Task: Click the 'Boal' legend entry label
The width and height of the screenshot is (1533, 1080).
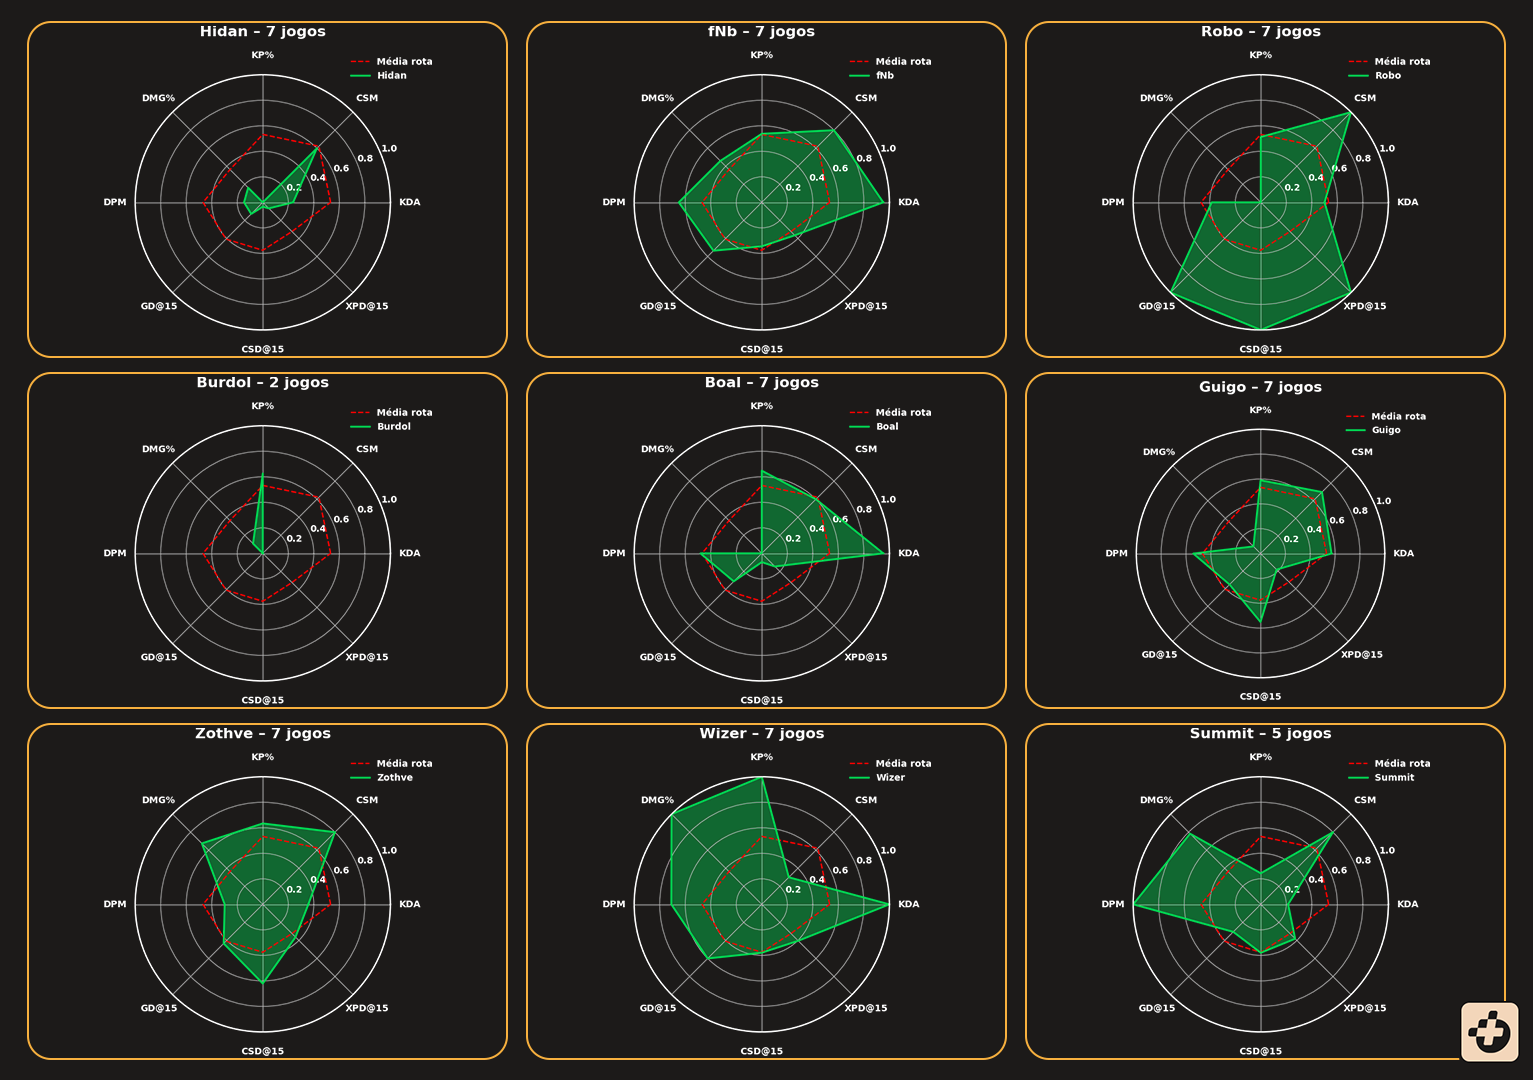Action: point(886,427)
